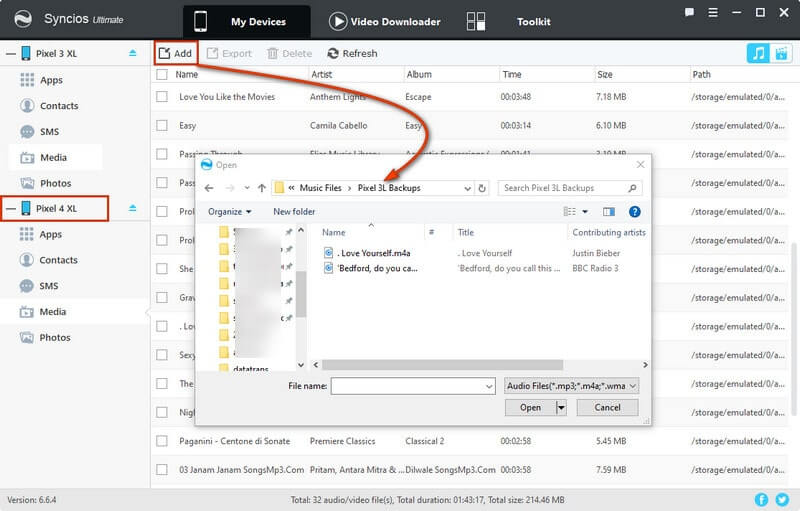Toggle the preview pane icon
Screen dimensions: 800x511
click(609, 212)
